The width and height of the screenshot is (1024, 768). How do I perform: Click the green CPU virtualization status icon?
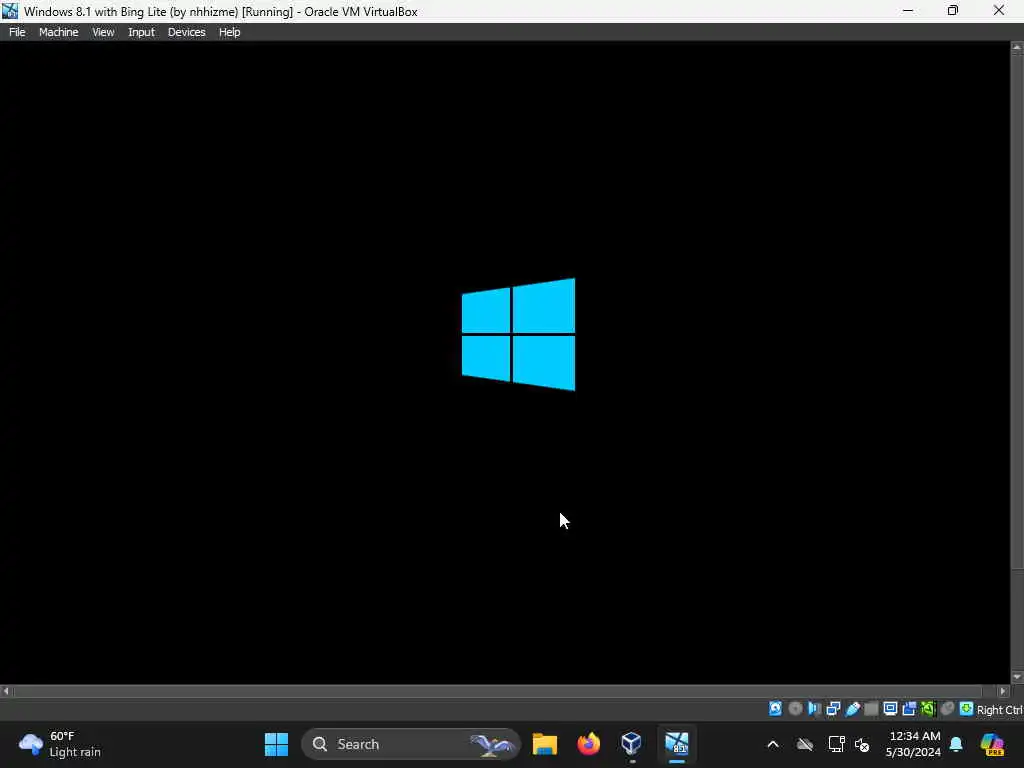point(928,709)
